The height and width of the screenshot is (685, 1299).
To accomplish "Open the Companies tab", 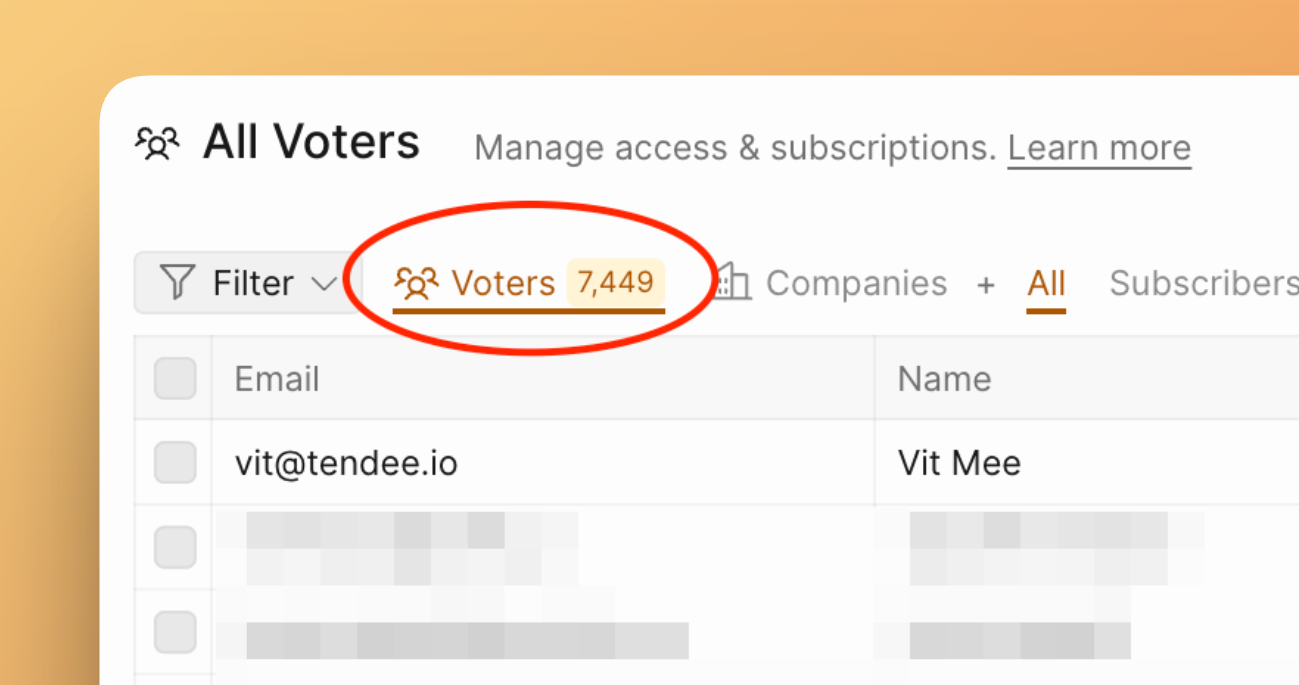I will point(856,284).
